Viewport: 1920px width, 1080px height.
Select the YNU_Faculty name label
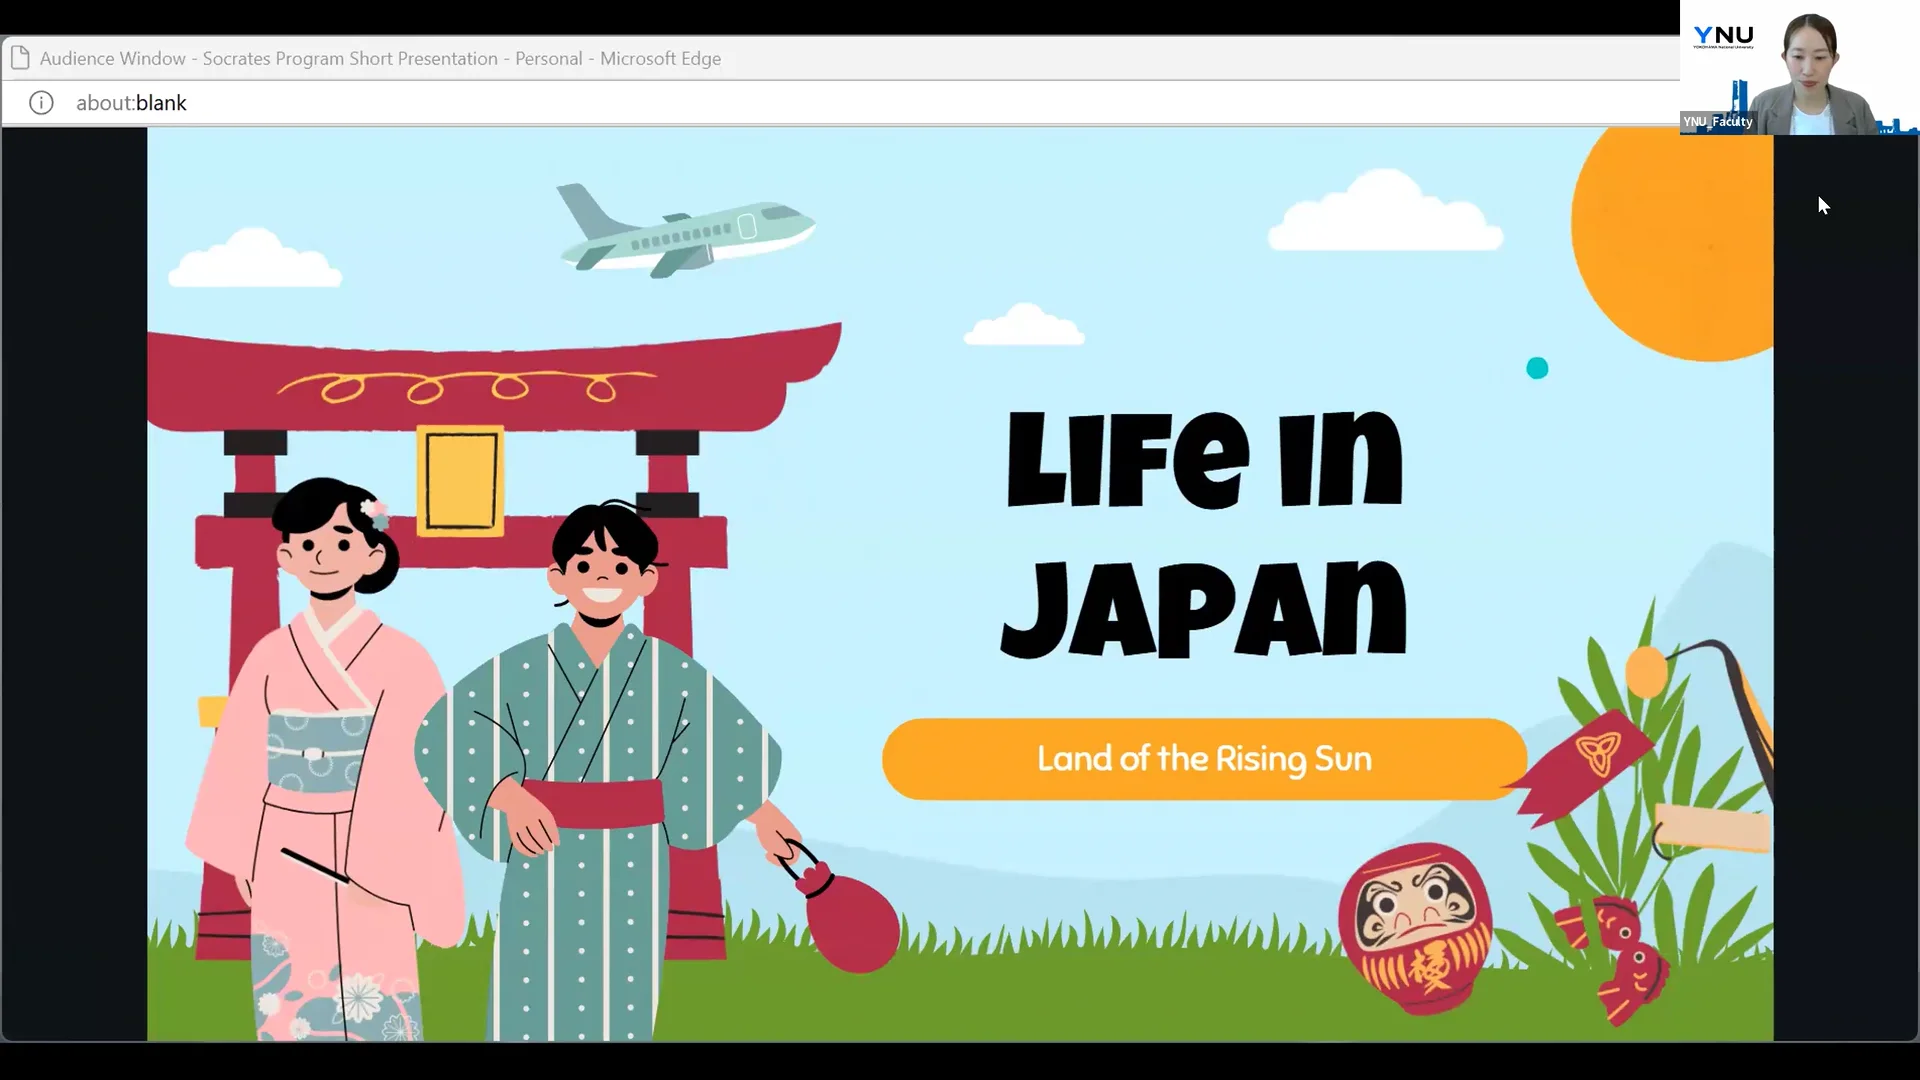[1717, 121]
